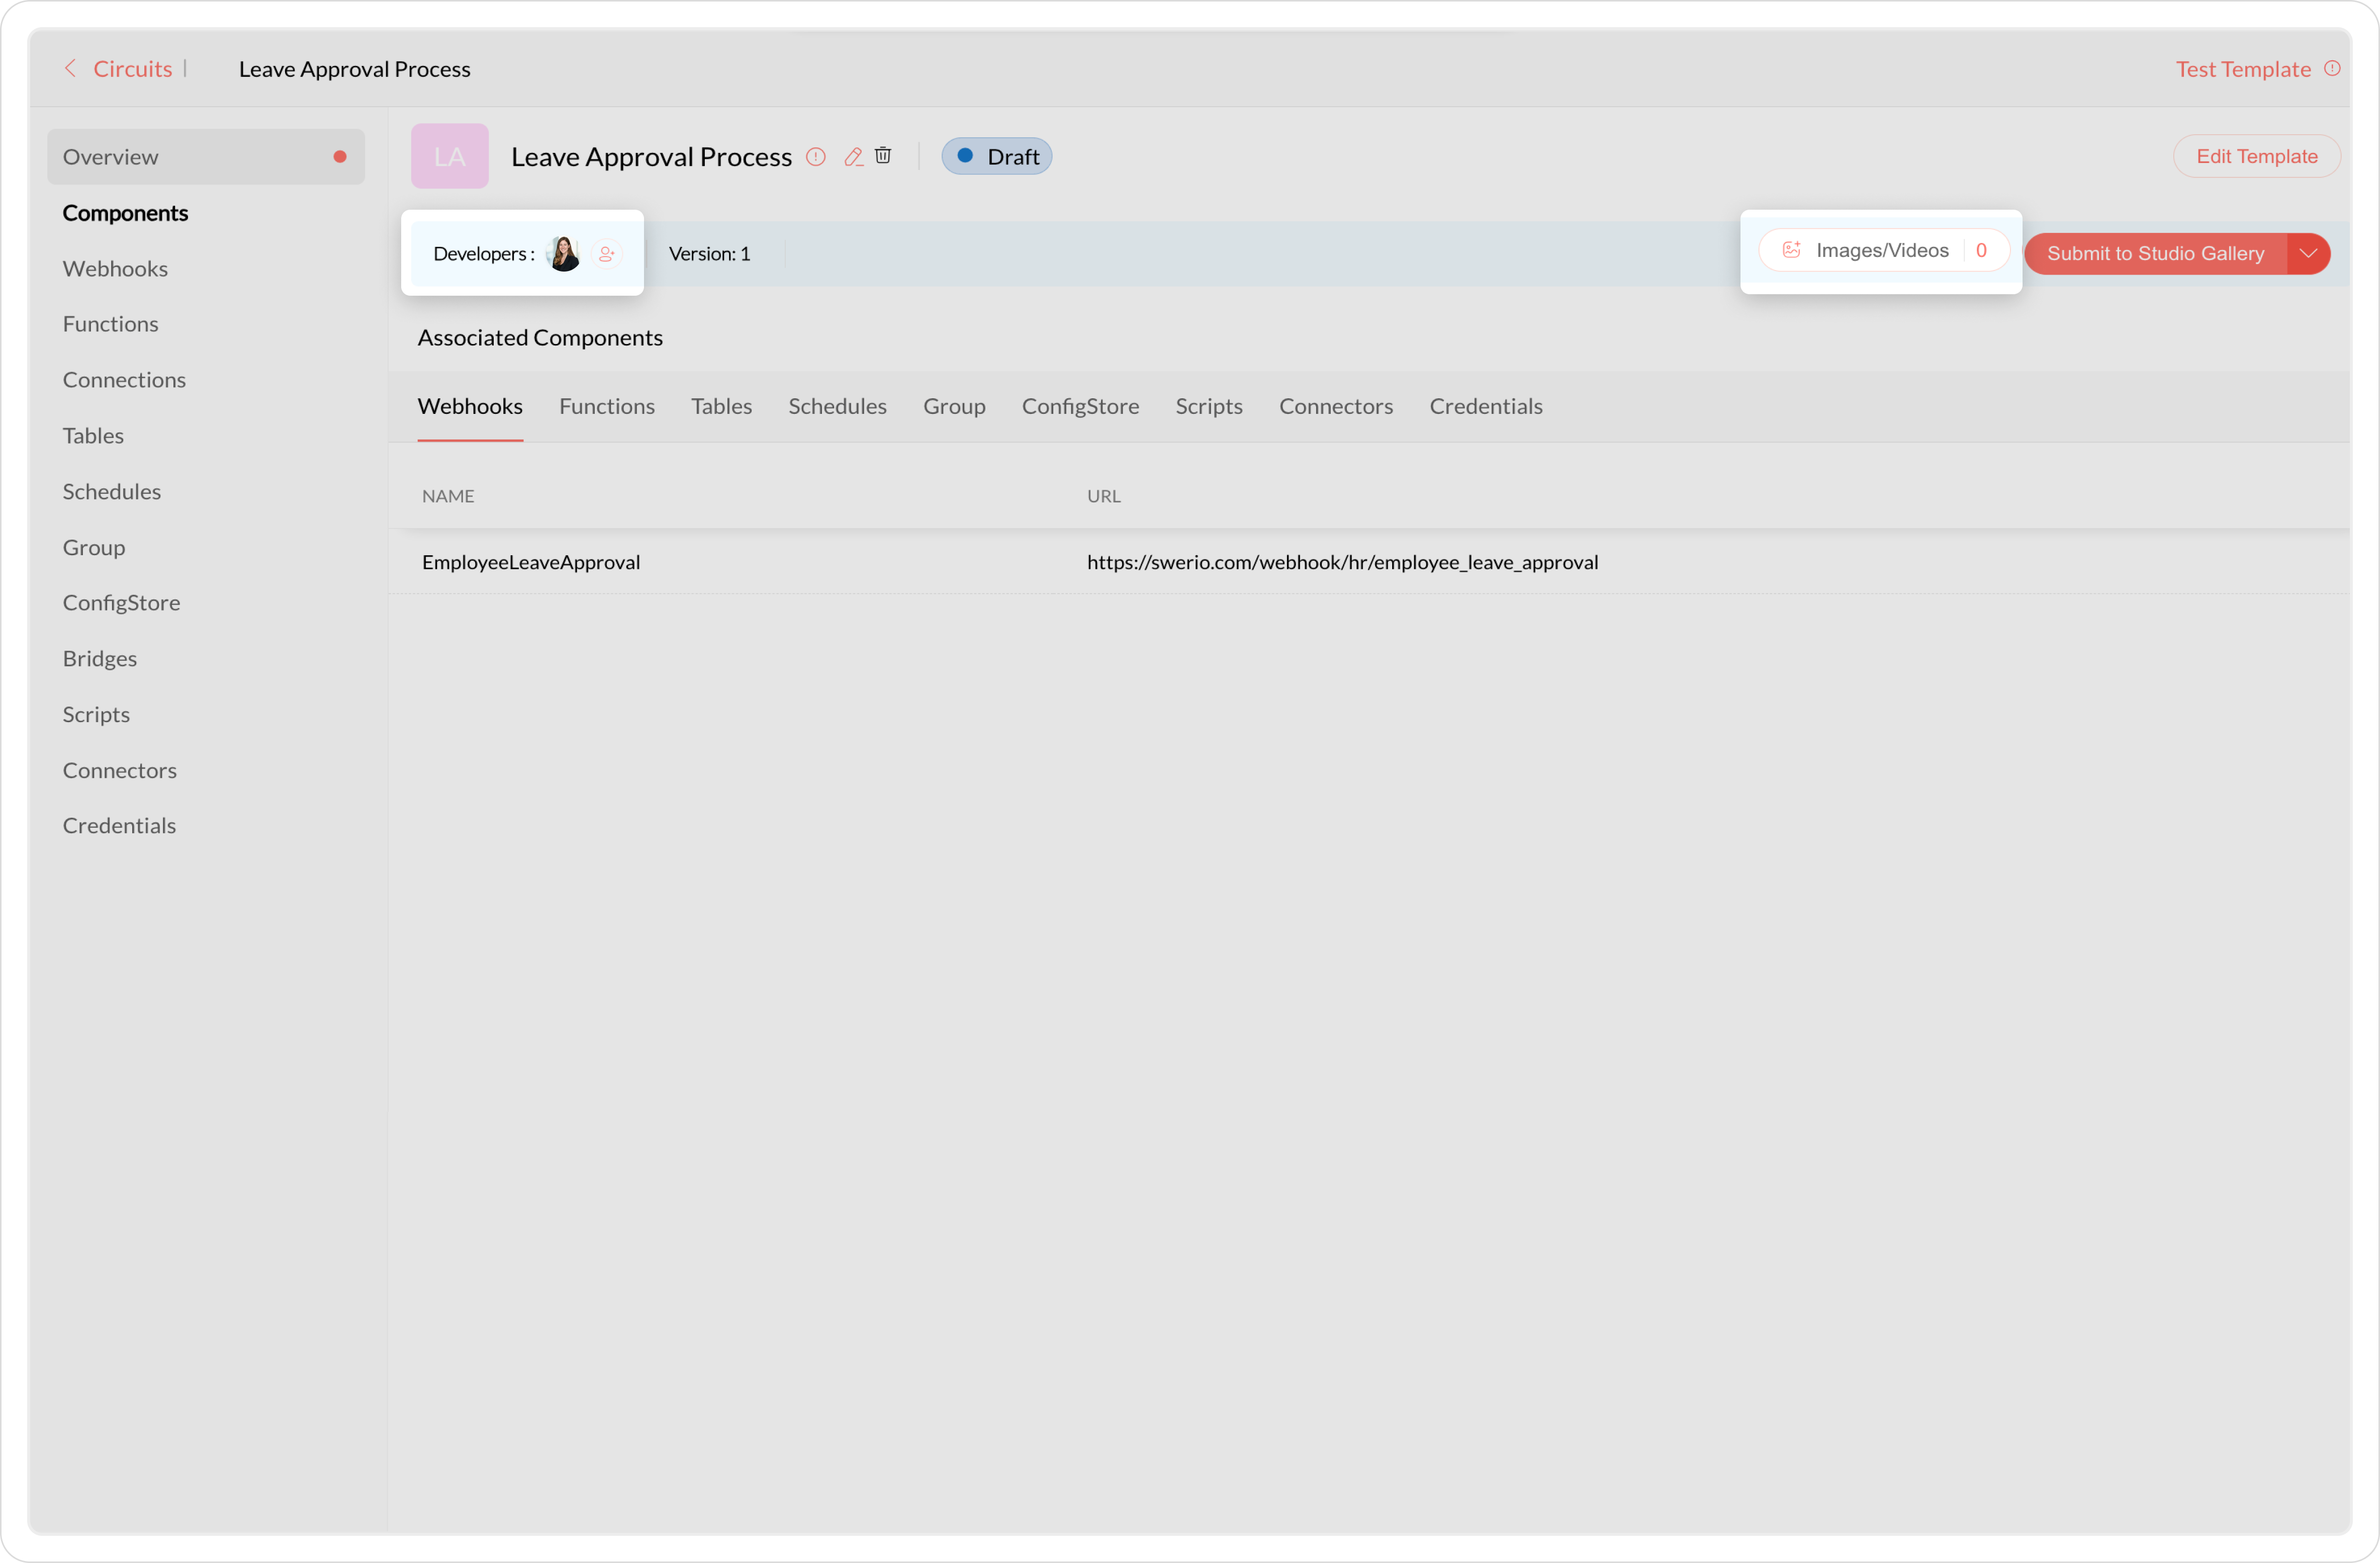Select Scripts in the left sidebar
The height and width of the screenshot is (1563, 2380).
pos(96,715)
